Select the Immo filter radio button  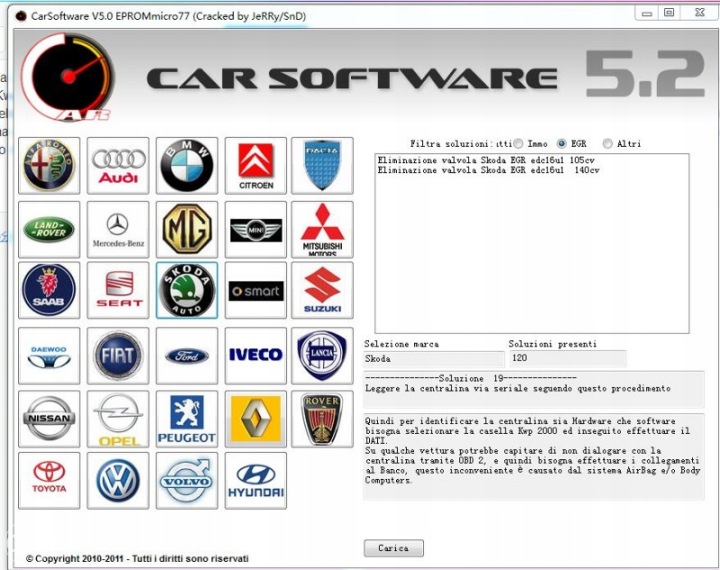click(x=518, y=144)
